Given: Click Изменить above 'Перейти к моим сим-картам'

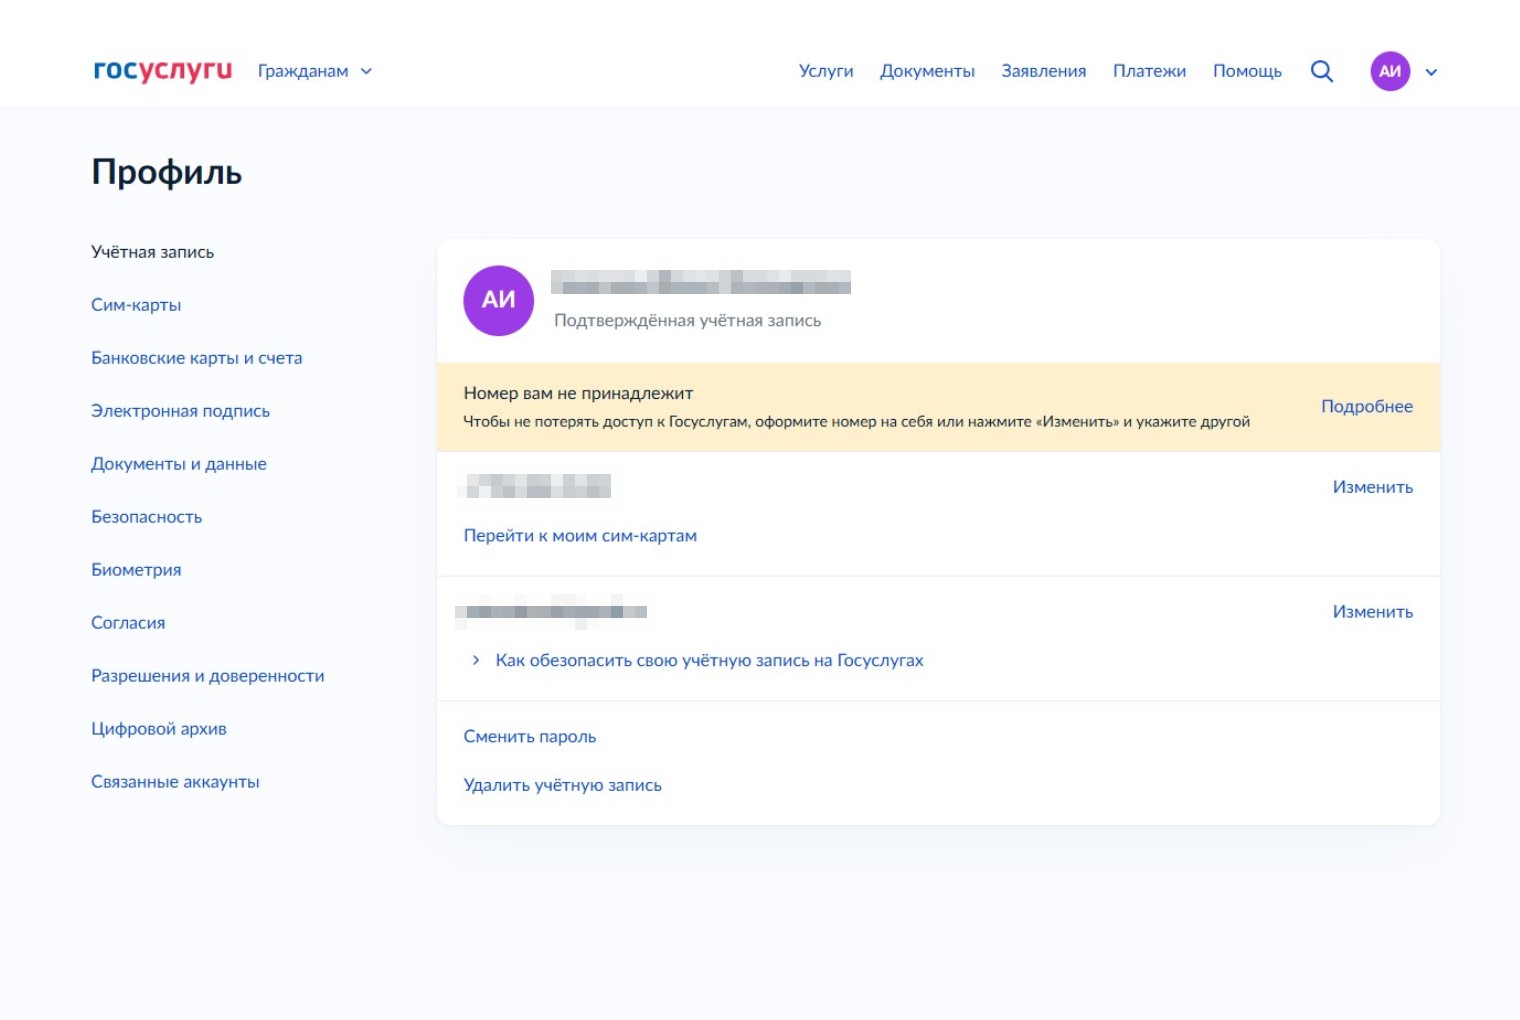Looking at the screenshot, I should tap(1372, 487).
